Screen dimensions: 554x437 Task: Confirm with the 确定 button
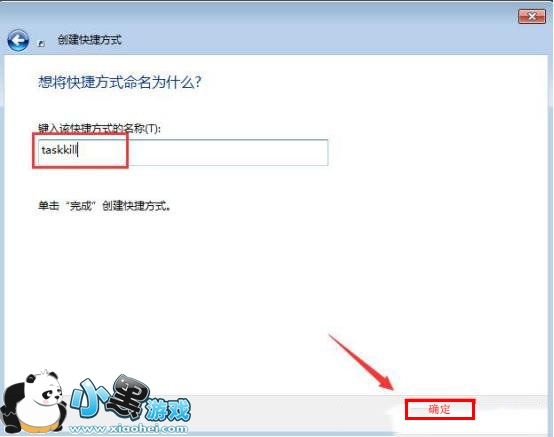tap(440, 409)
